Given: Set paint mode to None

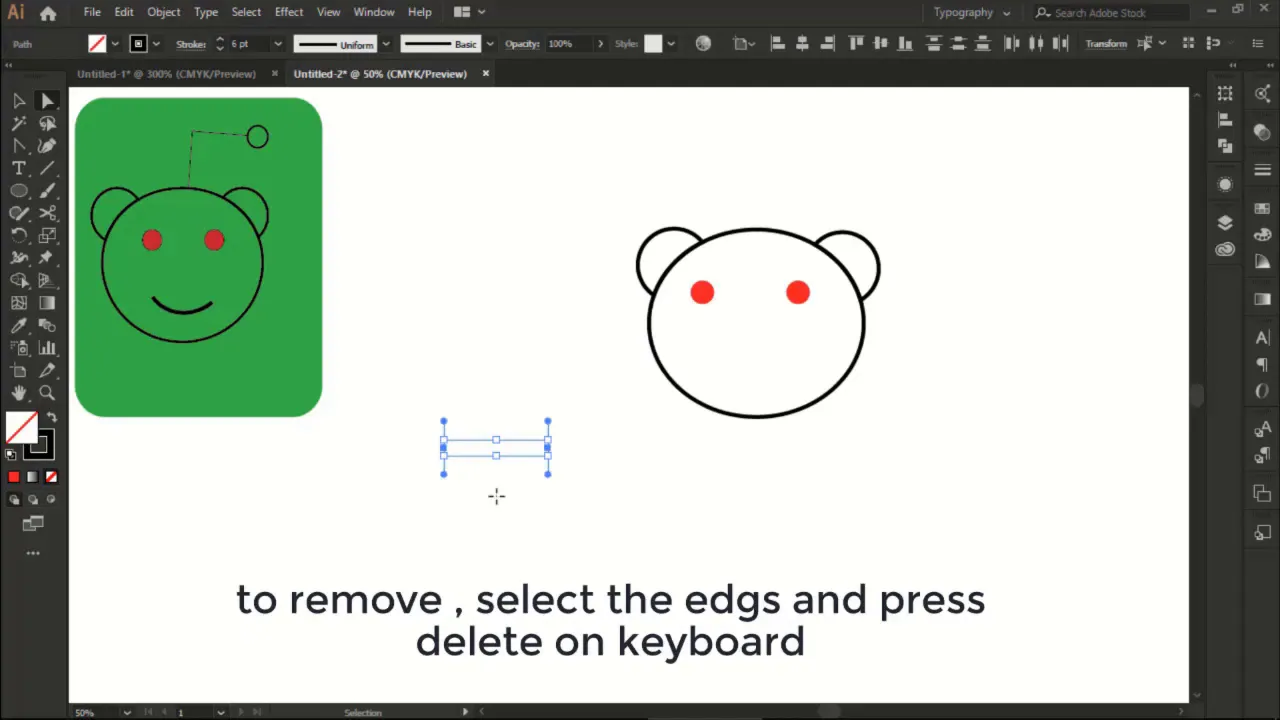Looking at the screenshot, I should 51,477.
